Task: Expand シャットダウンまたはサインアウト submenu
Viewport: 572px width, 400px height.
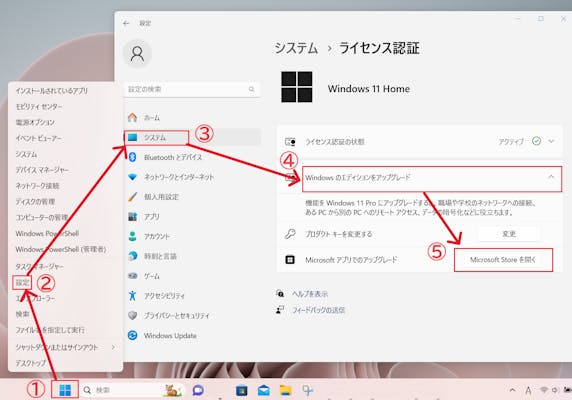Action: coord(113,347)
